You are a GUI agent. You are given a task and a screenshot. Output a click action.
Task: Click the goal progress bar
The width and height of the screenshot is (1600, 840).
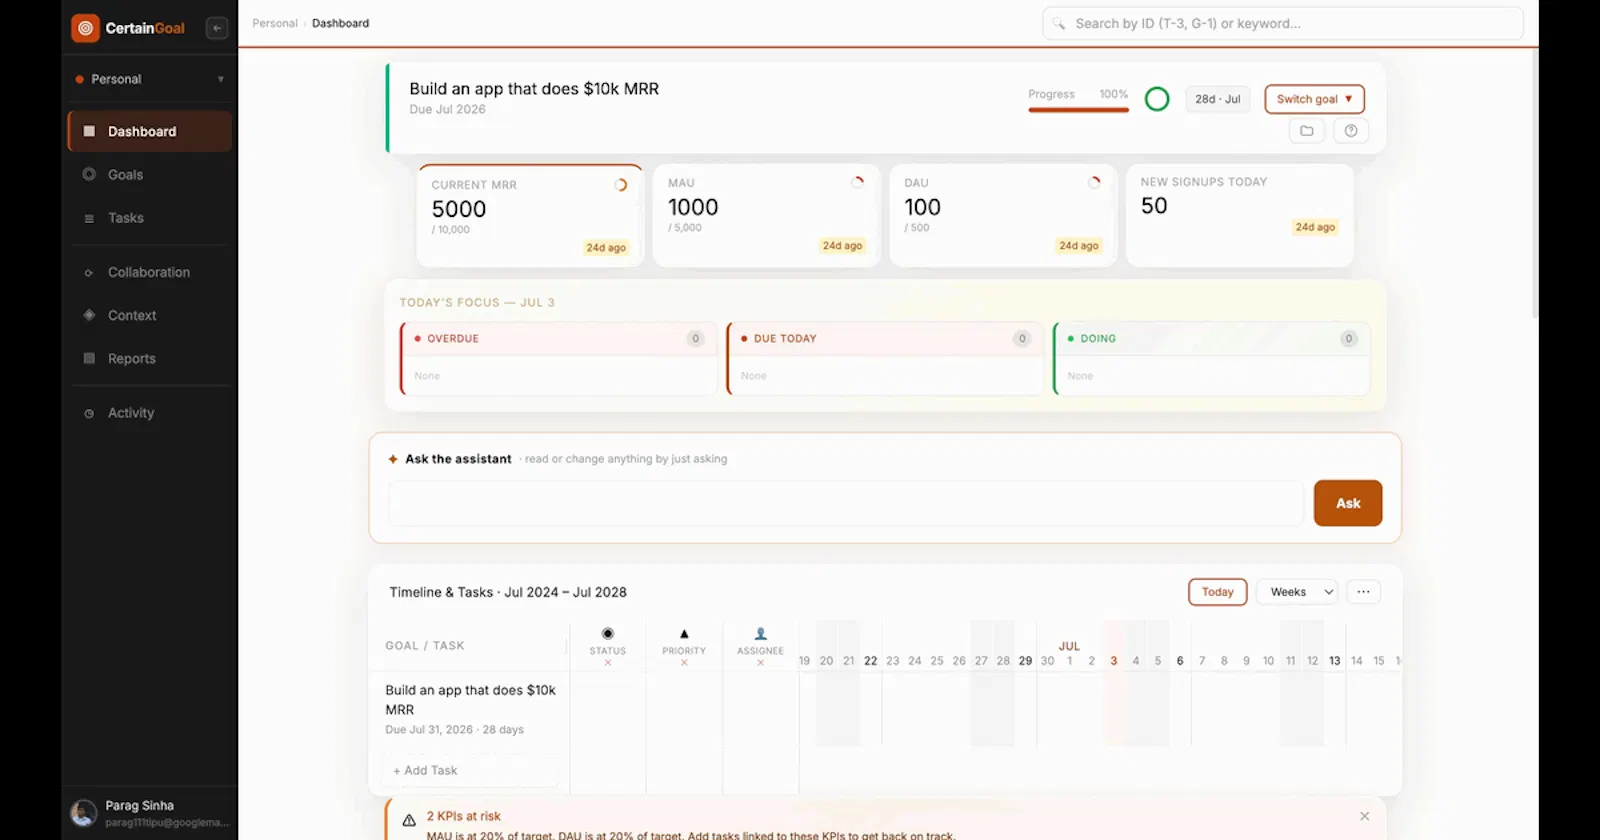point(1078,109)
